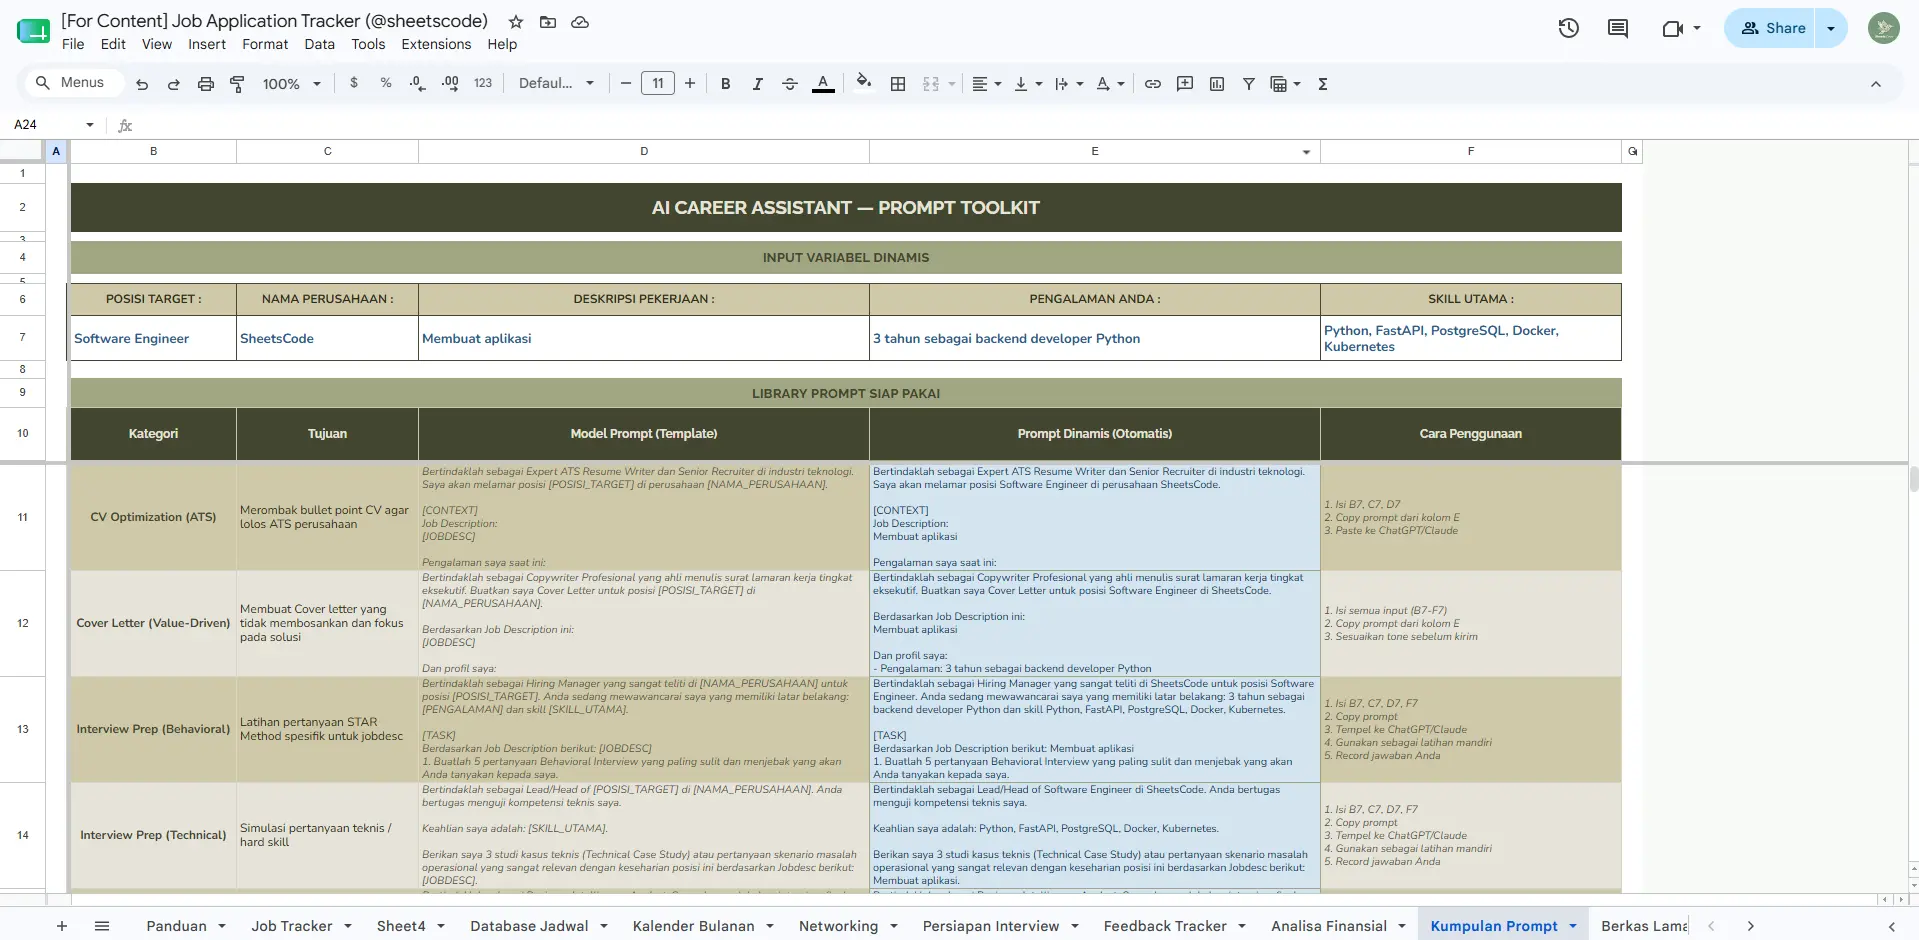Format as percent icon
The image size is (1919, 940).
(x=385, y=83)
